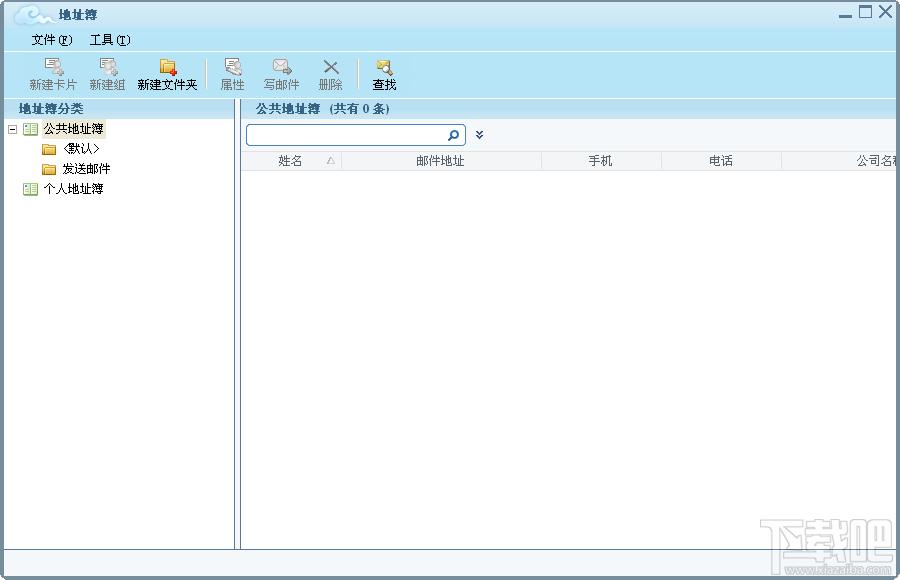Select the 发送邮件 folder
Screen dimensions: 900x580
coord(86,169)
